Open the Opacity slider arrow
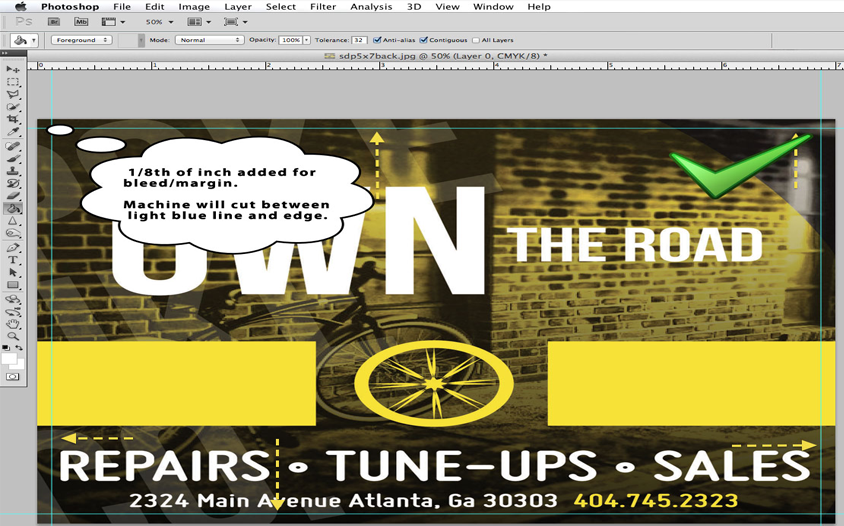This screenshot has height=526, width=844. point(307,40)
